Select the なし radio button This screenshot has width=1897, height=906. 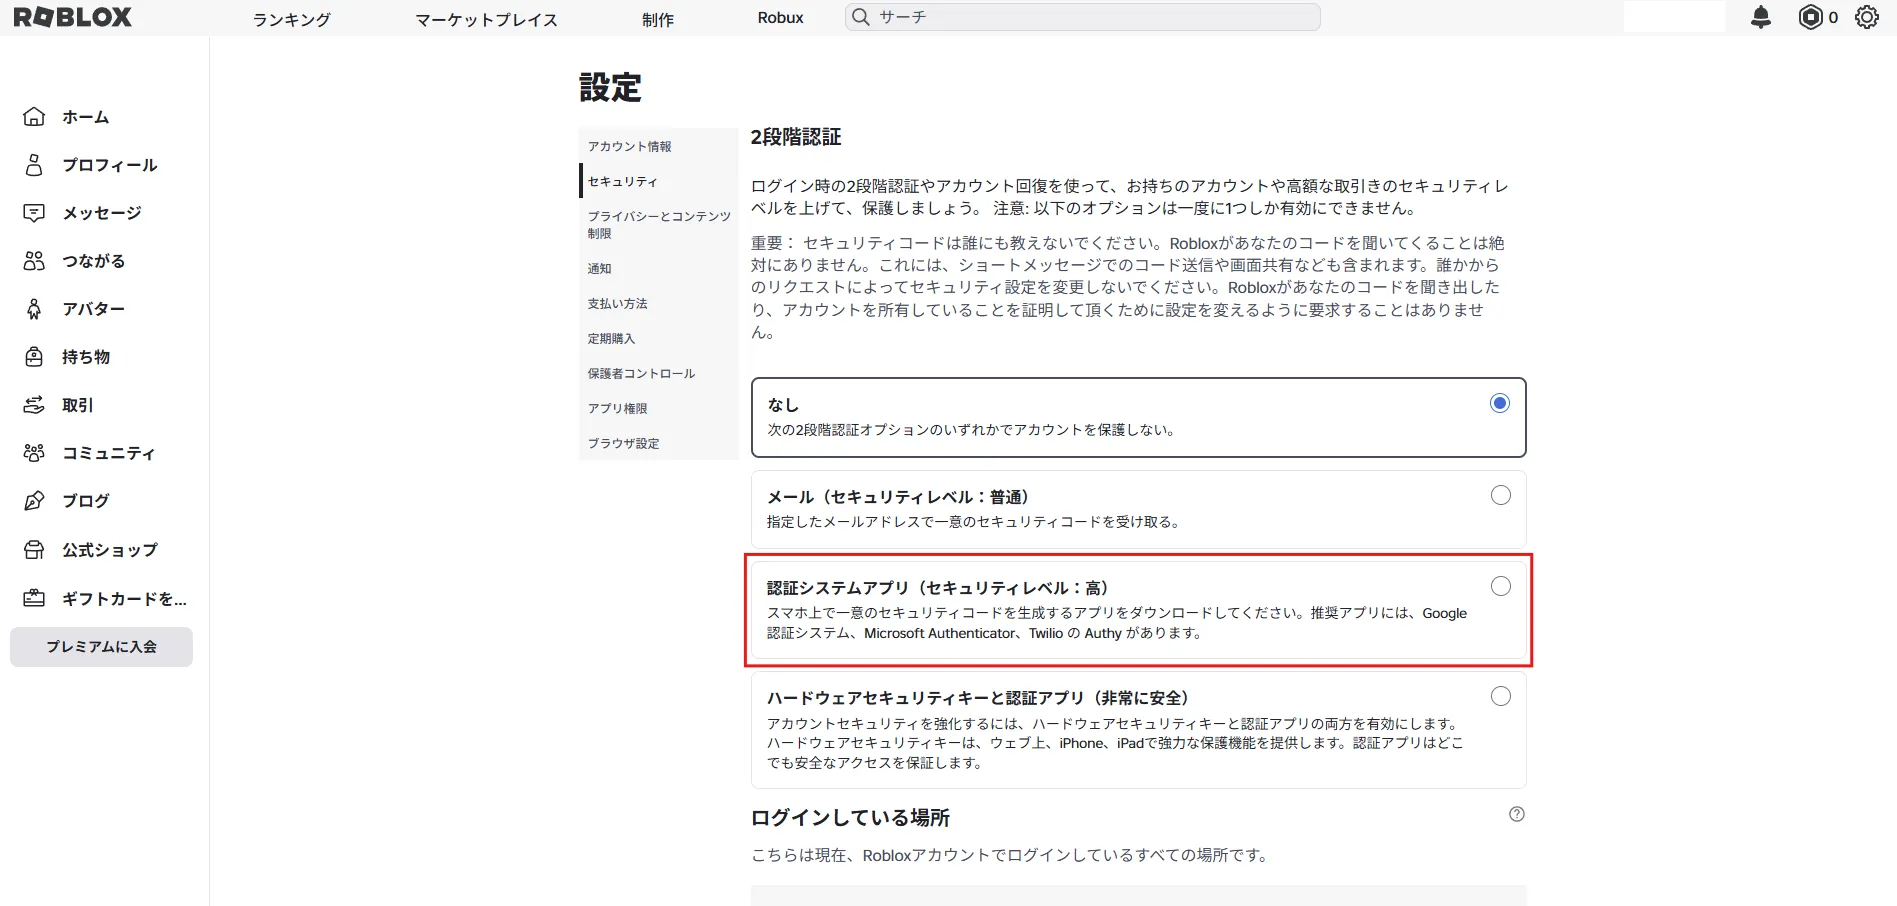(1500, 403)
